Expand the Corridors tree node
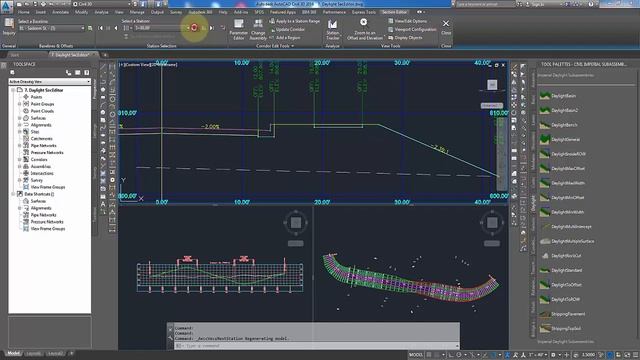The width and height of the screenshot is (640, 360). 20,160
